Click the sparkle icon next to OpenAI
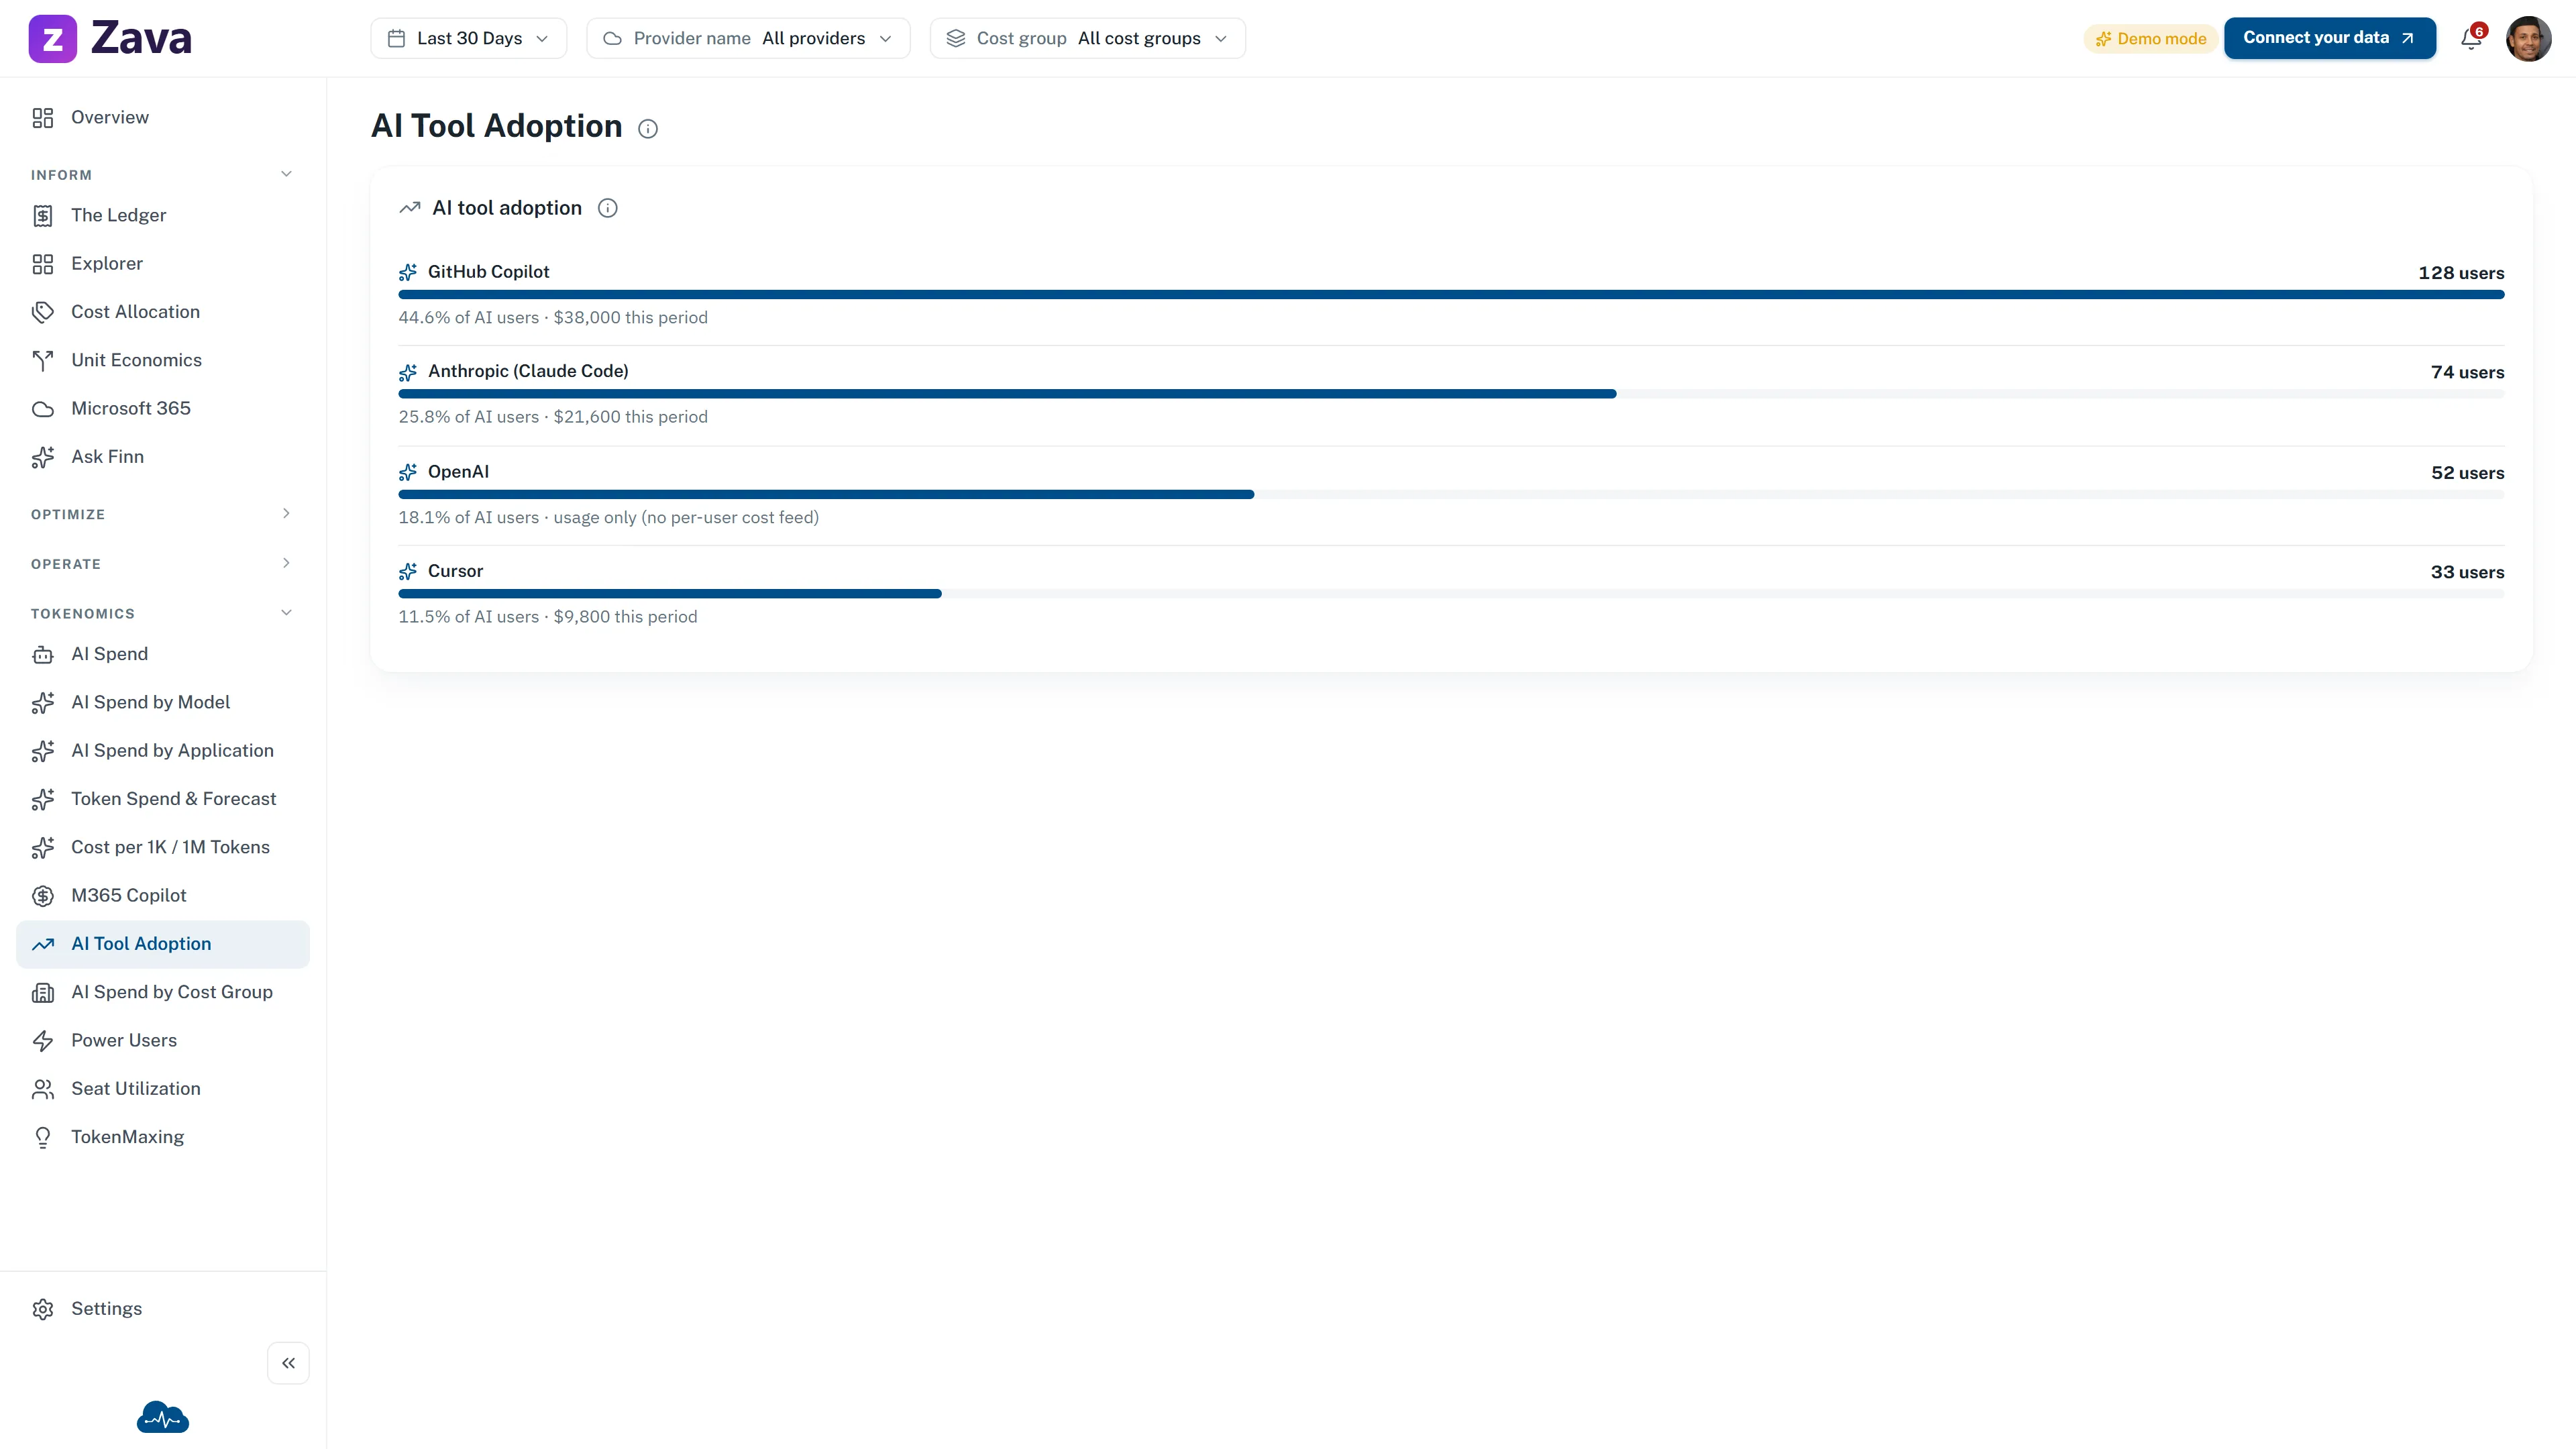 (408, 472)
